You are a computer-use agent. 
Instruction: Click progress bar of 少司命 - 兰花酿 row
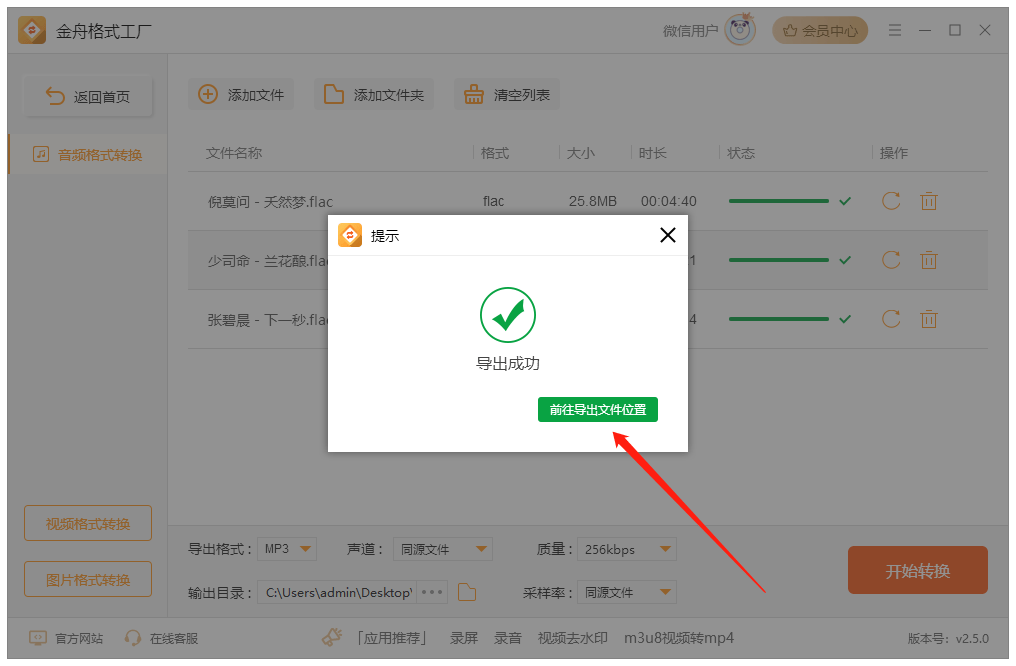click(778, 260)
